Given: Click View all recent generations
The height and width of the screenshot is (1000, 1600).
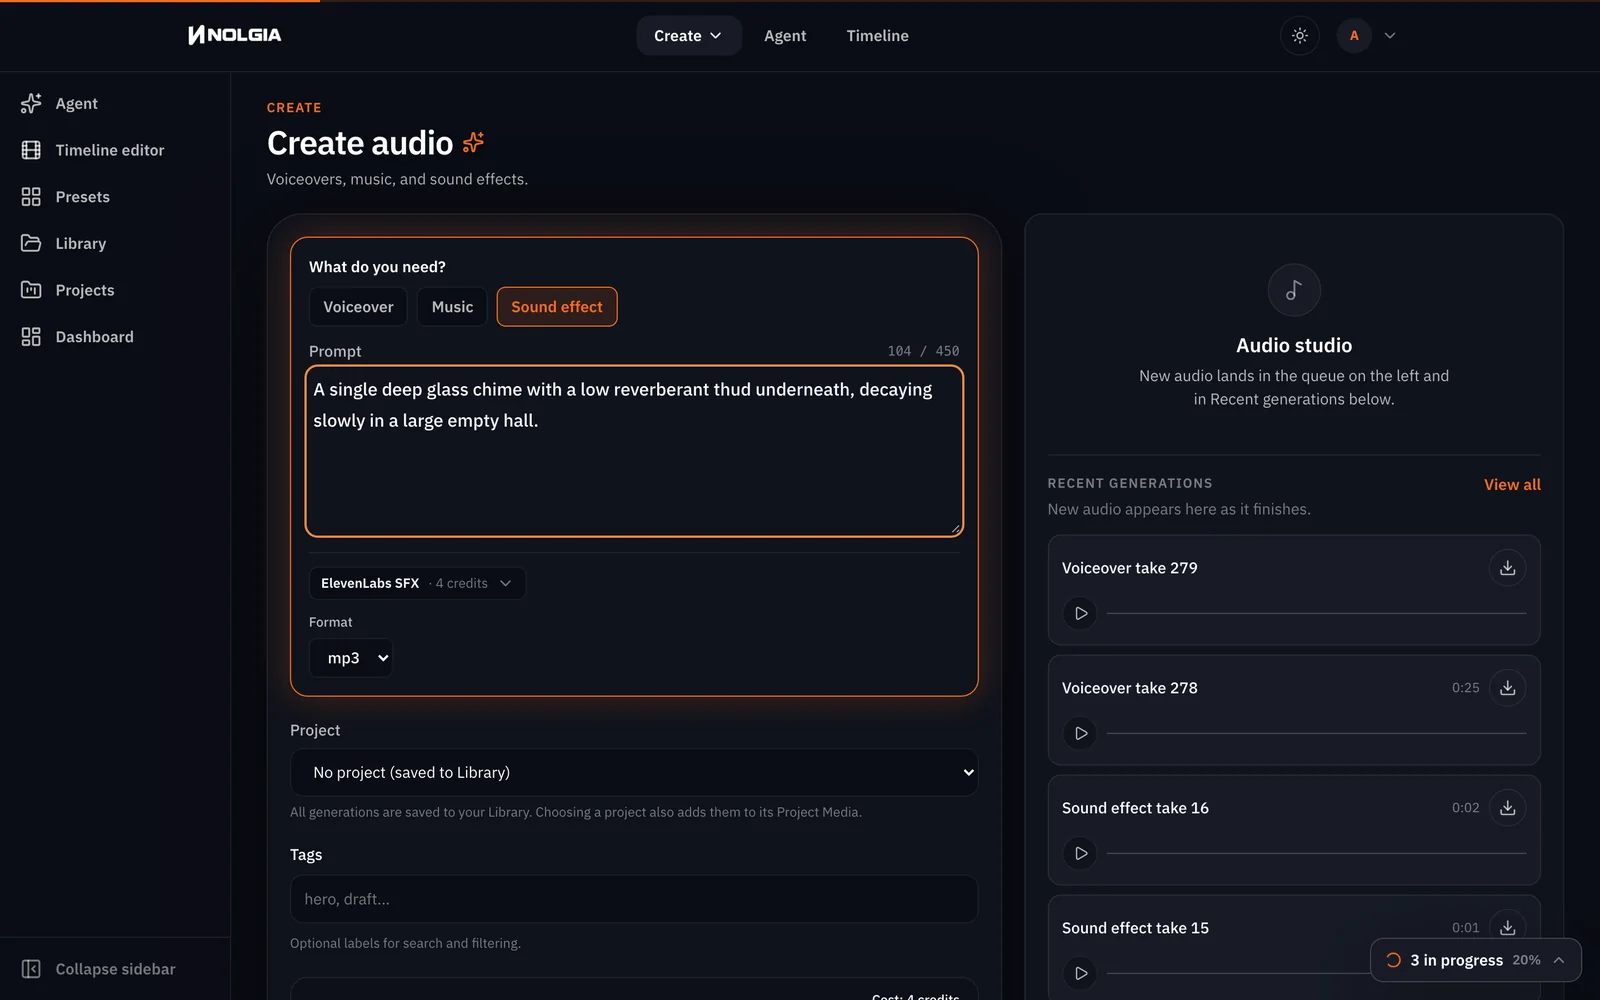Looking at the screenshot, I should pyautogui.click(x=1512, y=484).
